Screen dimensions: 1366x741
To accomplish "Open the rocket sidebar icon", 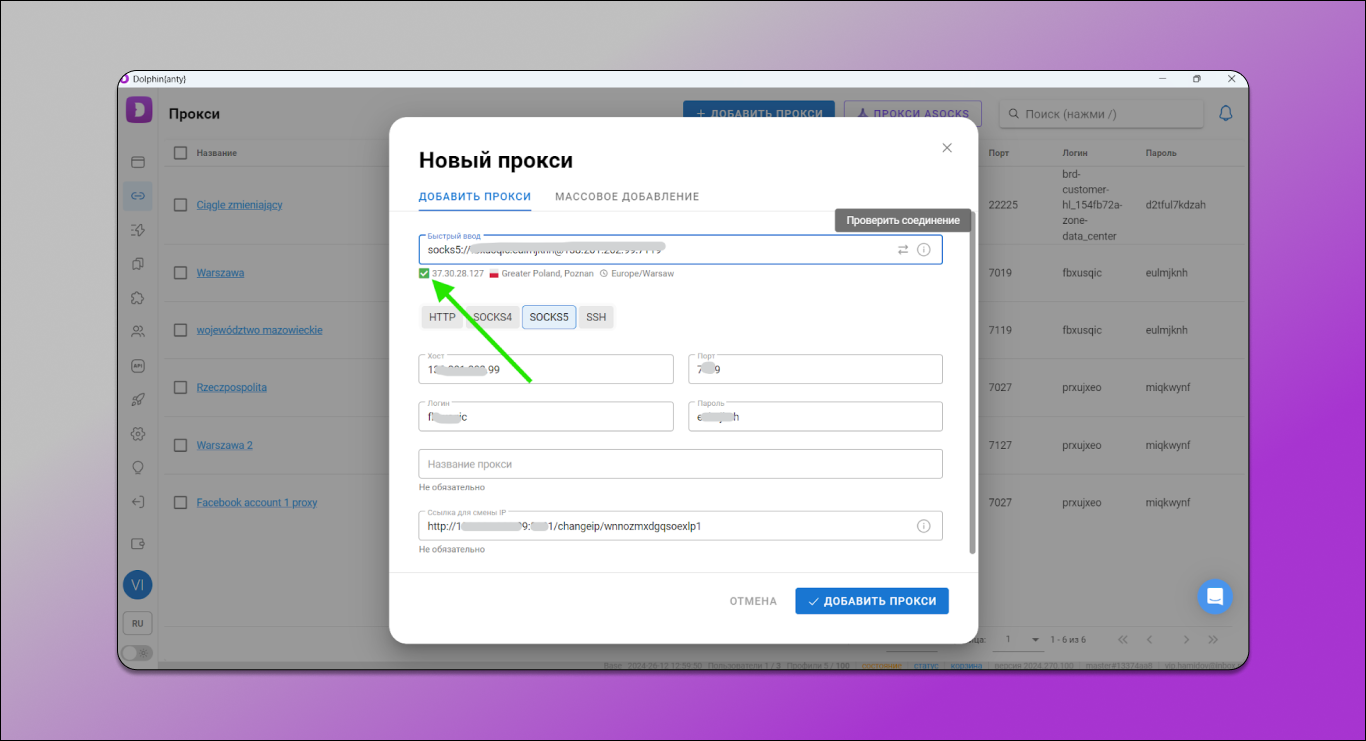I will click(138, 400).
